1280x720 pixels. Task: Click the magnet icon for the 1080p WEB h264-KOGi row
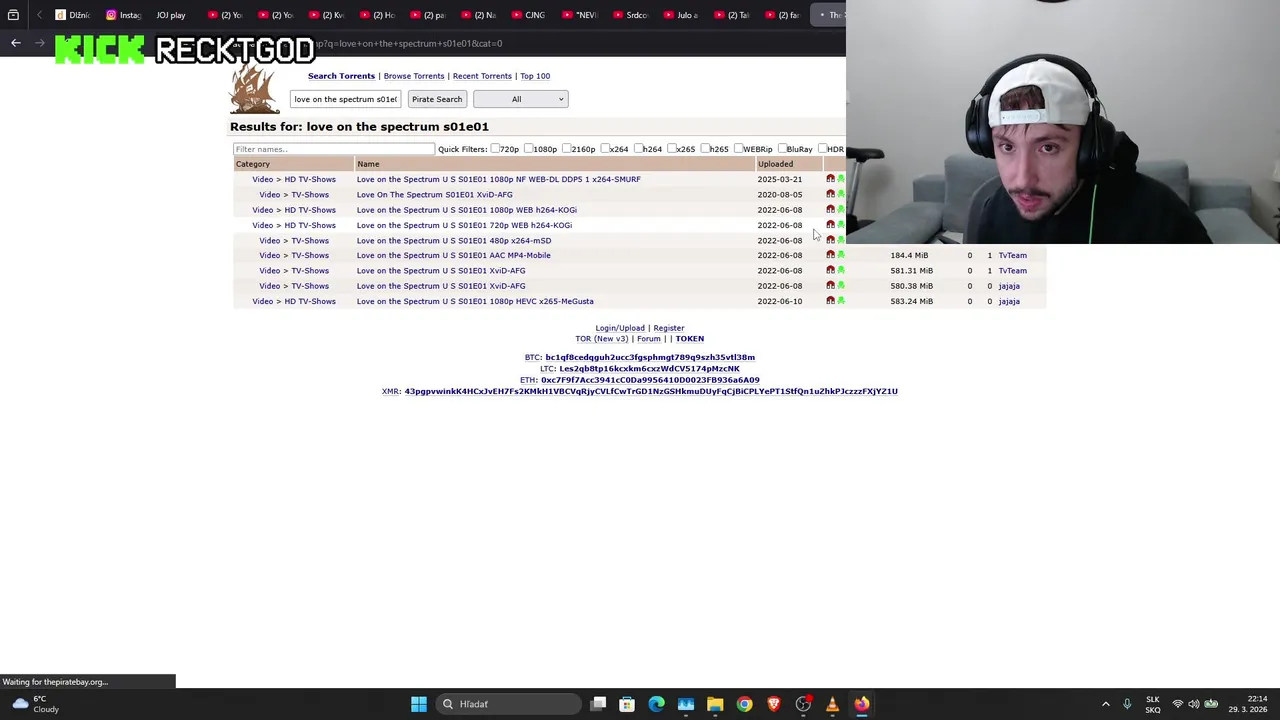[830, 209]
